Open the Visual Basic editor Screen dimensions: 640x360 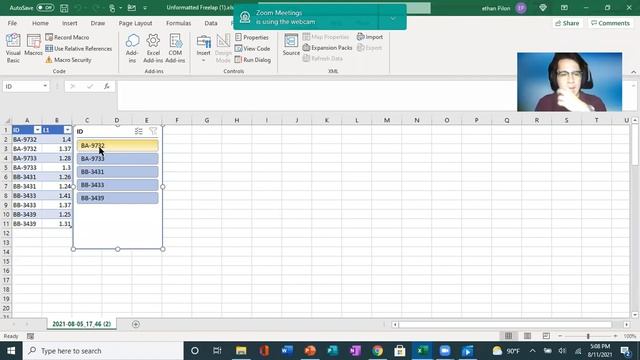(x=13, y=48)
